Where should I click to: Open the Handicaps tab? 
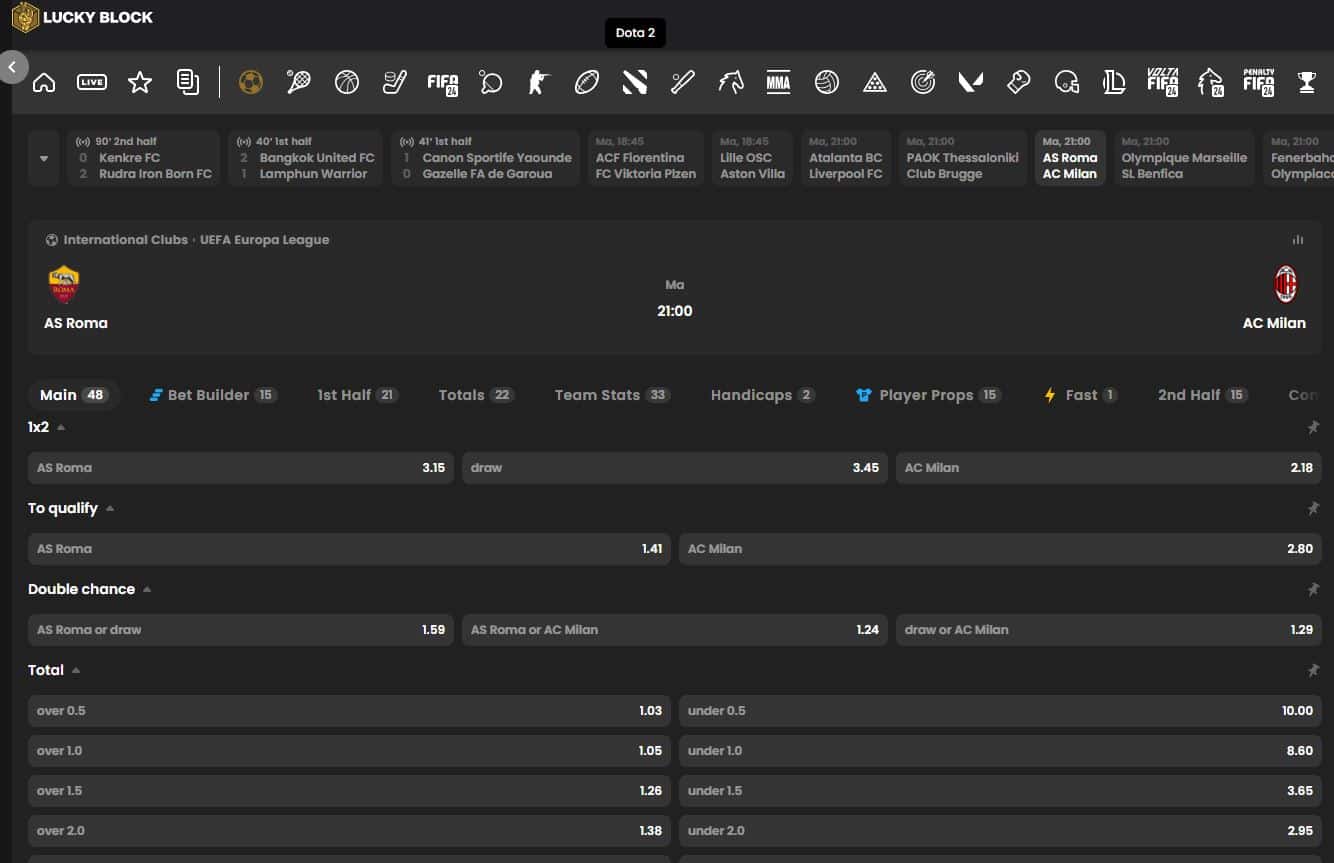coord(763,395)
